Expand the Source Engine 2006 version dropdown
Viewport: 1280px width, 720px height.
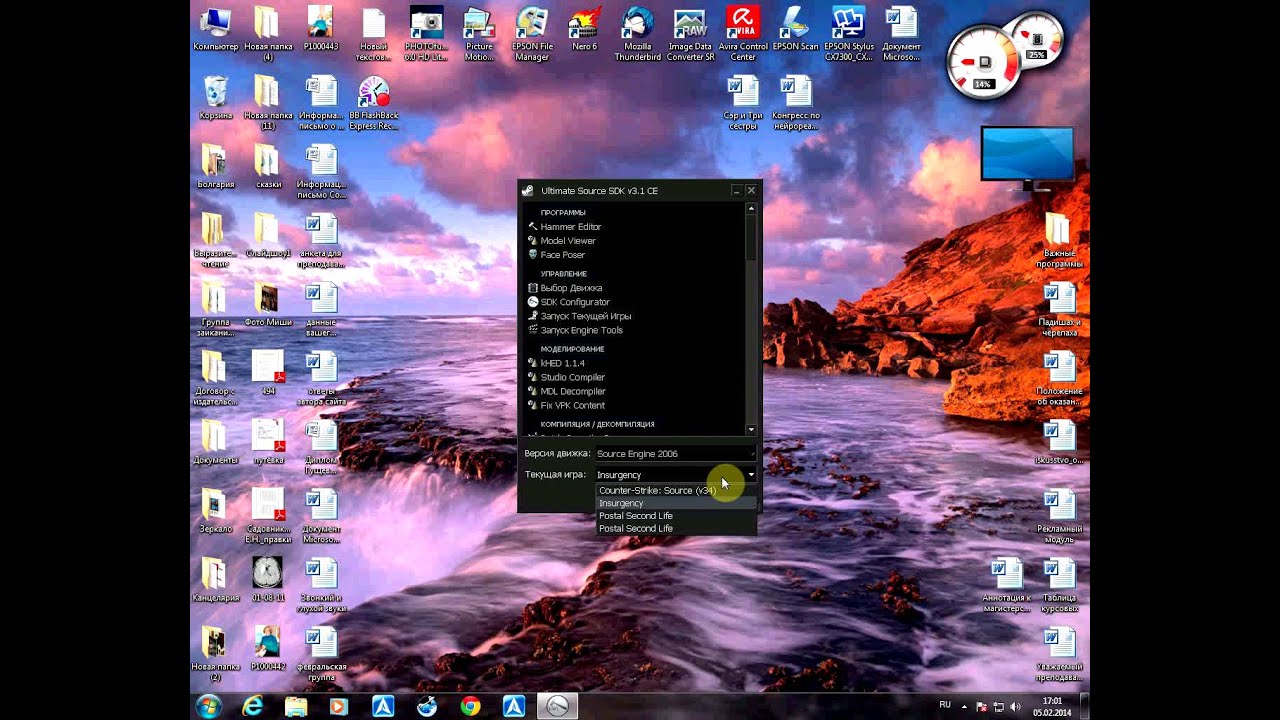pos(675,454)
